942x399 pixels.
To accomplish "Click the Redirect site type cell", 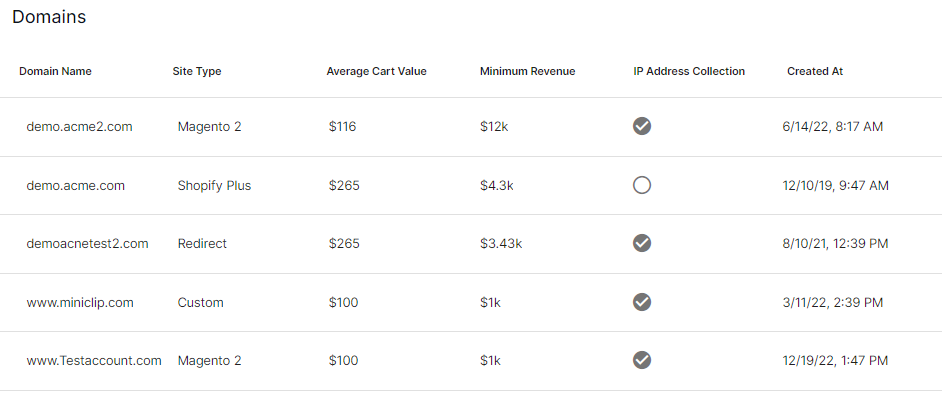I will click(x=202, y=244).
